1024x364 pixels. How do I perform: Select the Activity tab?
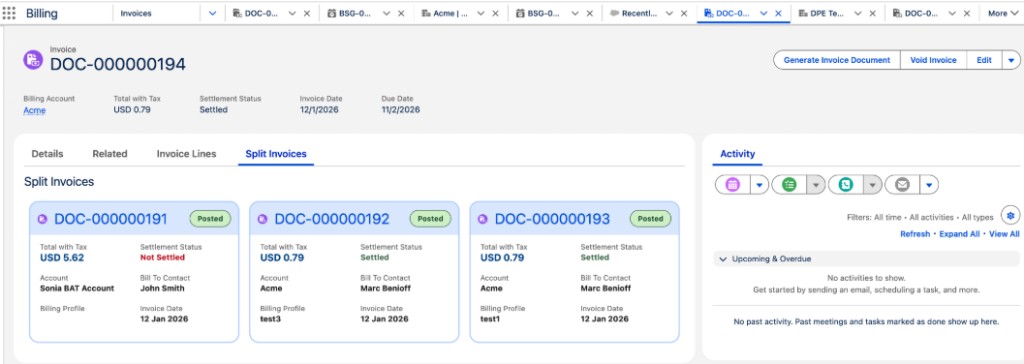point(737,154)
